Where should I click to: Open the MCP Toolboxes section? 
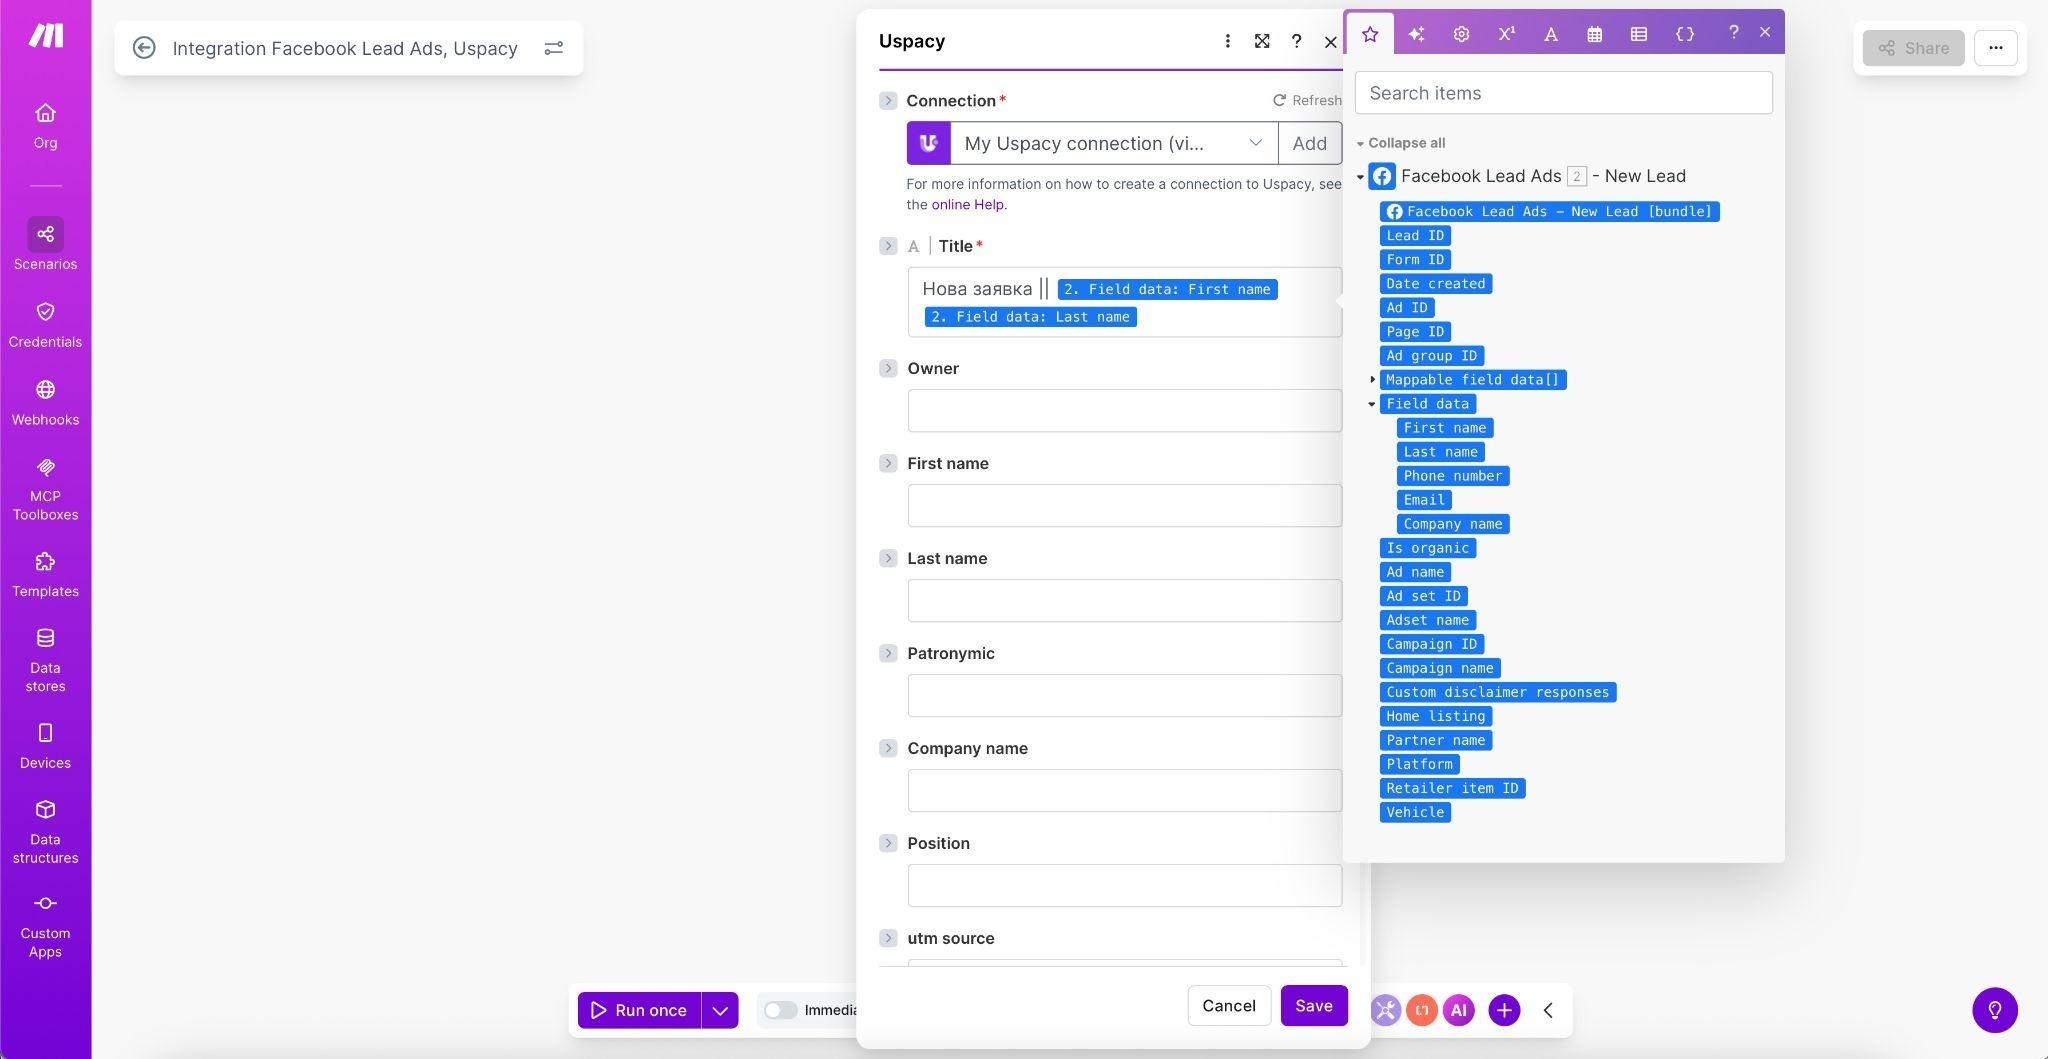click(45, 490)
